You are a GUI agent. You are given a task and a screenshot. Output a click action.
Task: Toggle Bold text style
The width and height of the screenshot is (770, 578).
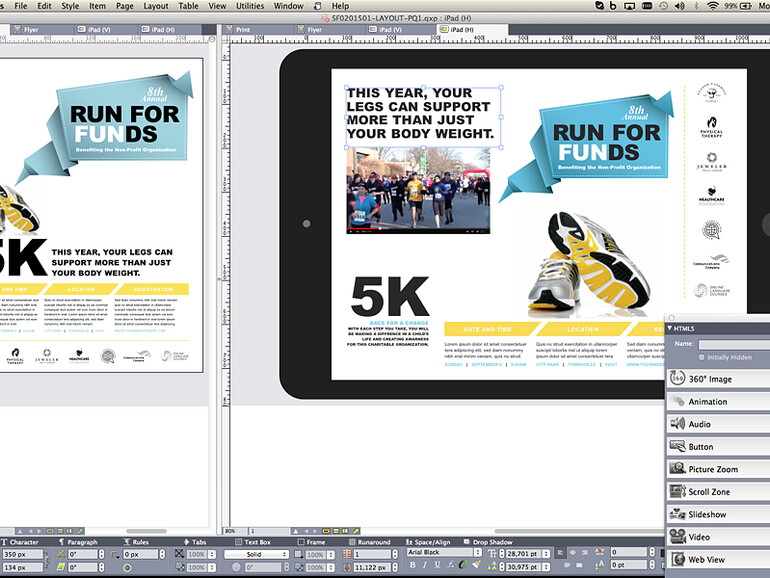(x=412, y=565)
